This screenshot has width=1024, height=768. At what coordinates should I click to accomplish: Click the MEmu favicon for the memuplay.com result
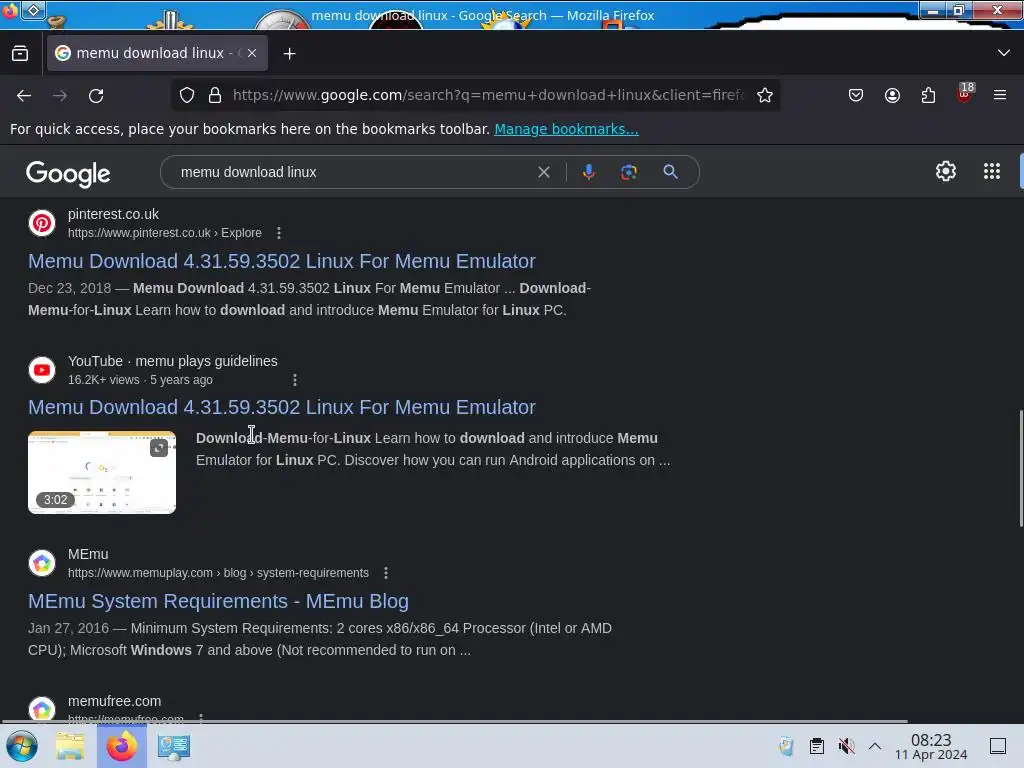pos(42,563)
